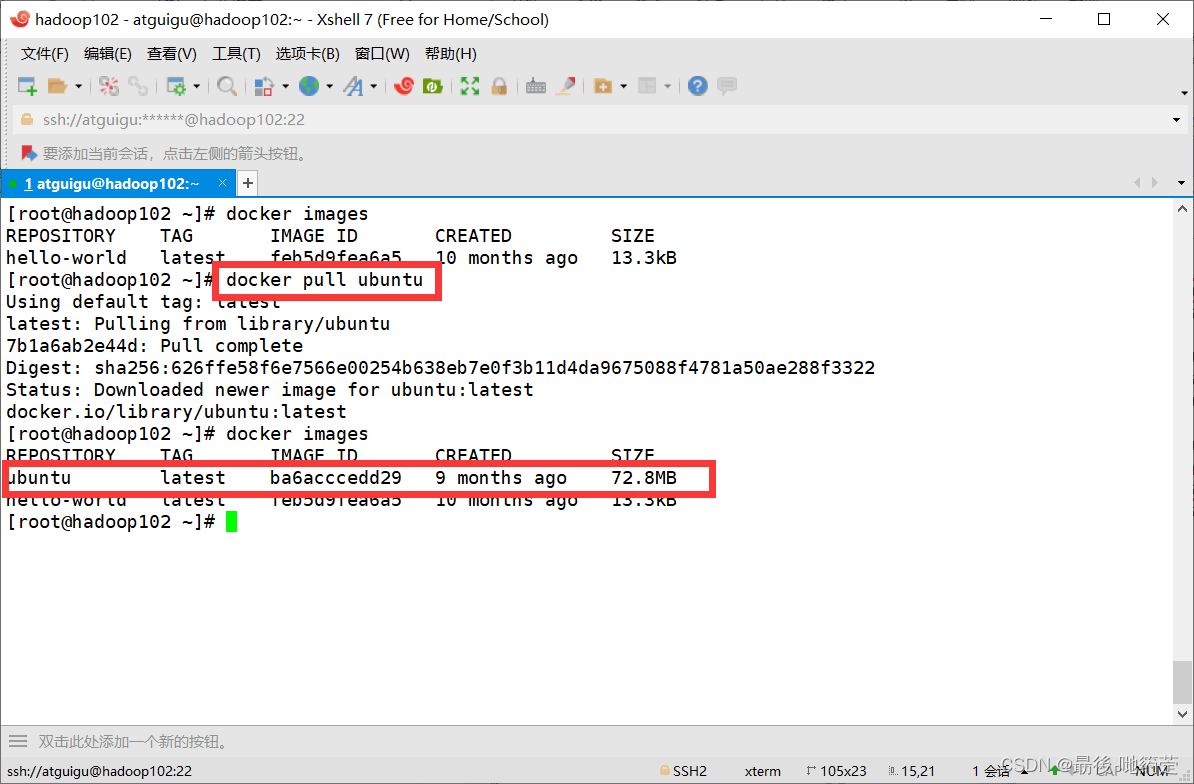
Task: Expand the open-session dropdown arrow
Action: pyautogui.click(x=78, y=87)
